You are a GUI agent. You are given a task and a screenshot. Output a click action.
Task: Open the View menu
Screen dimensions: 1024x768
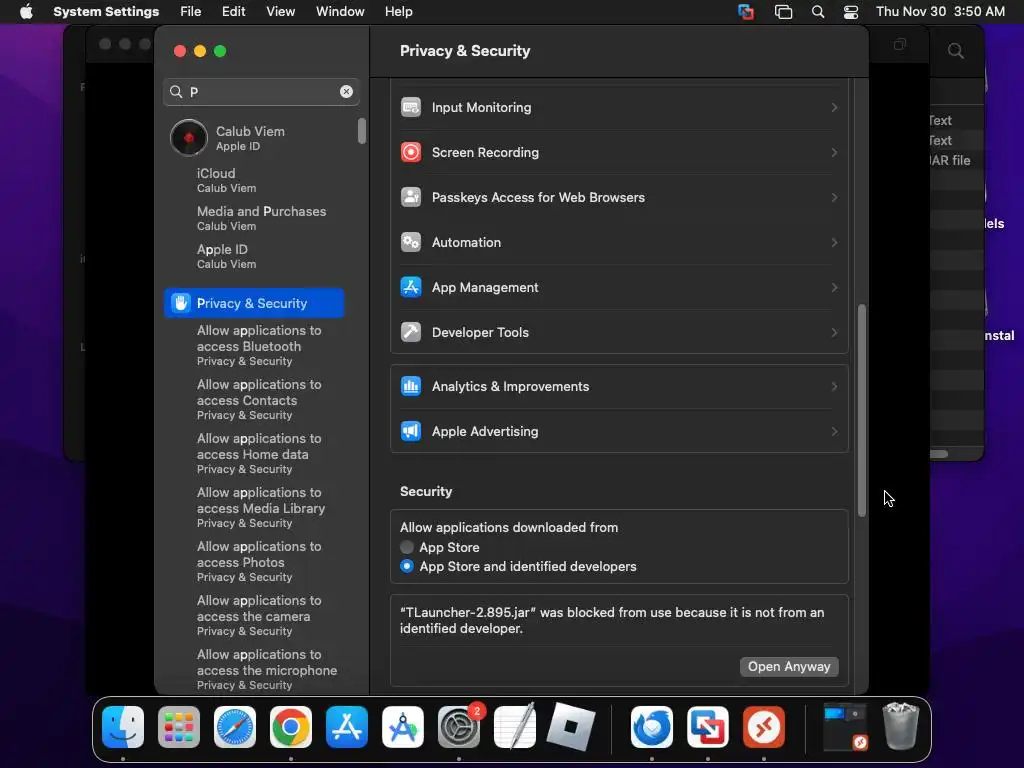[x=280, y=12]
